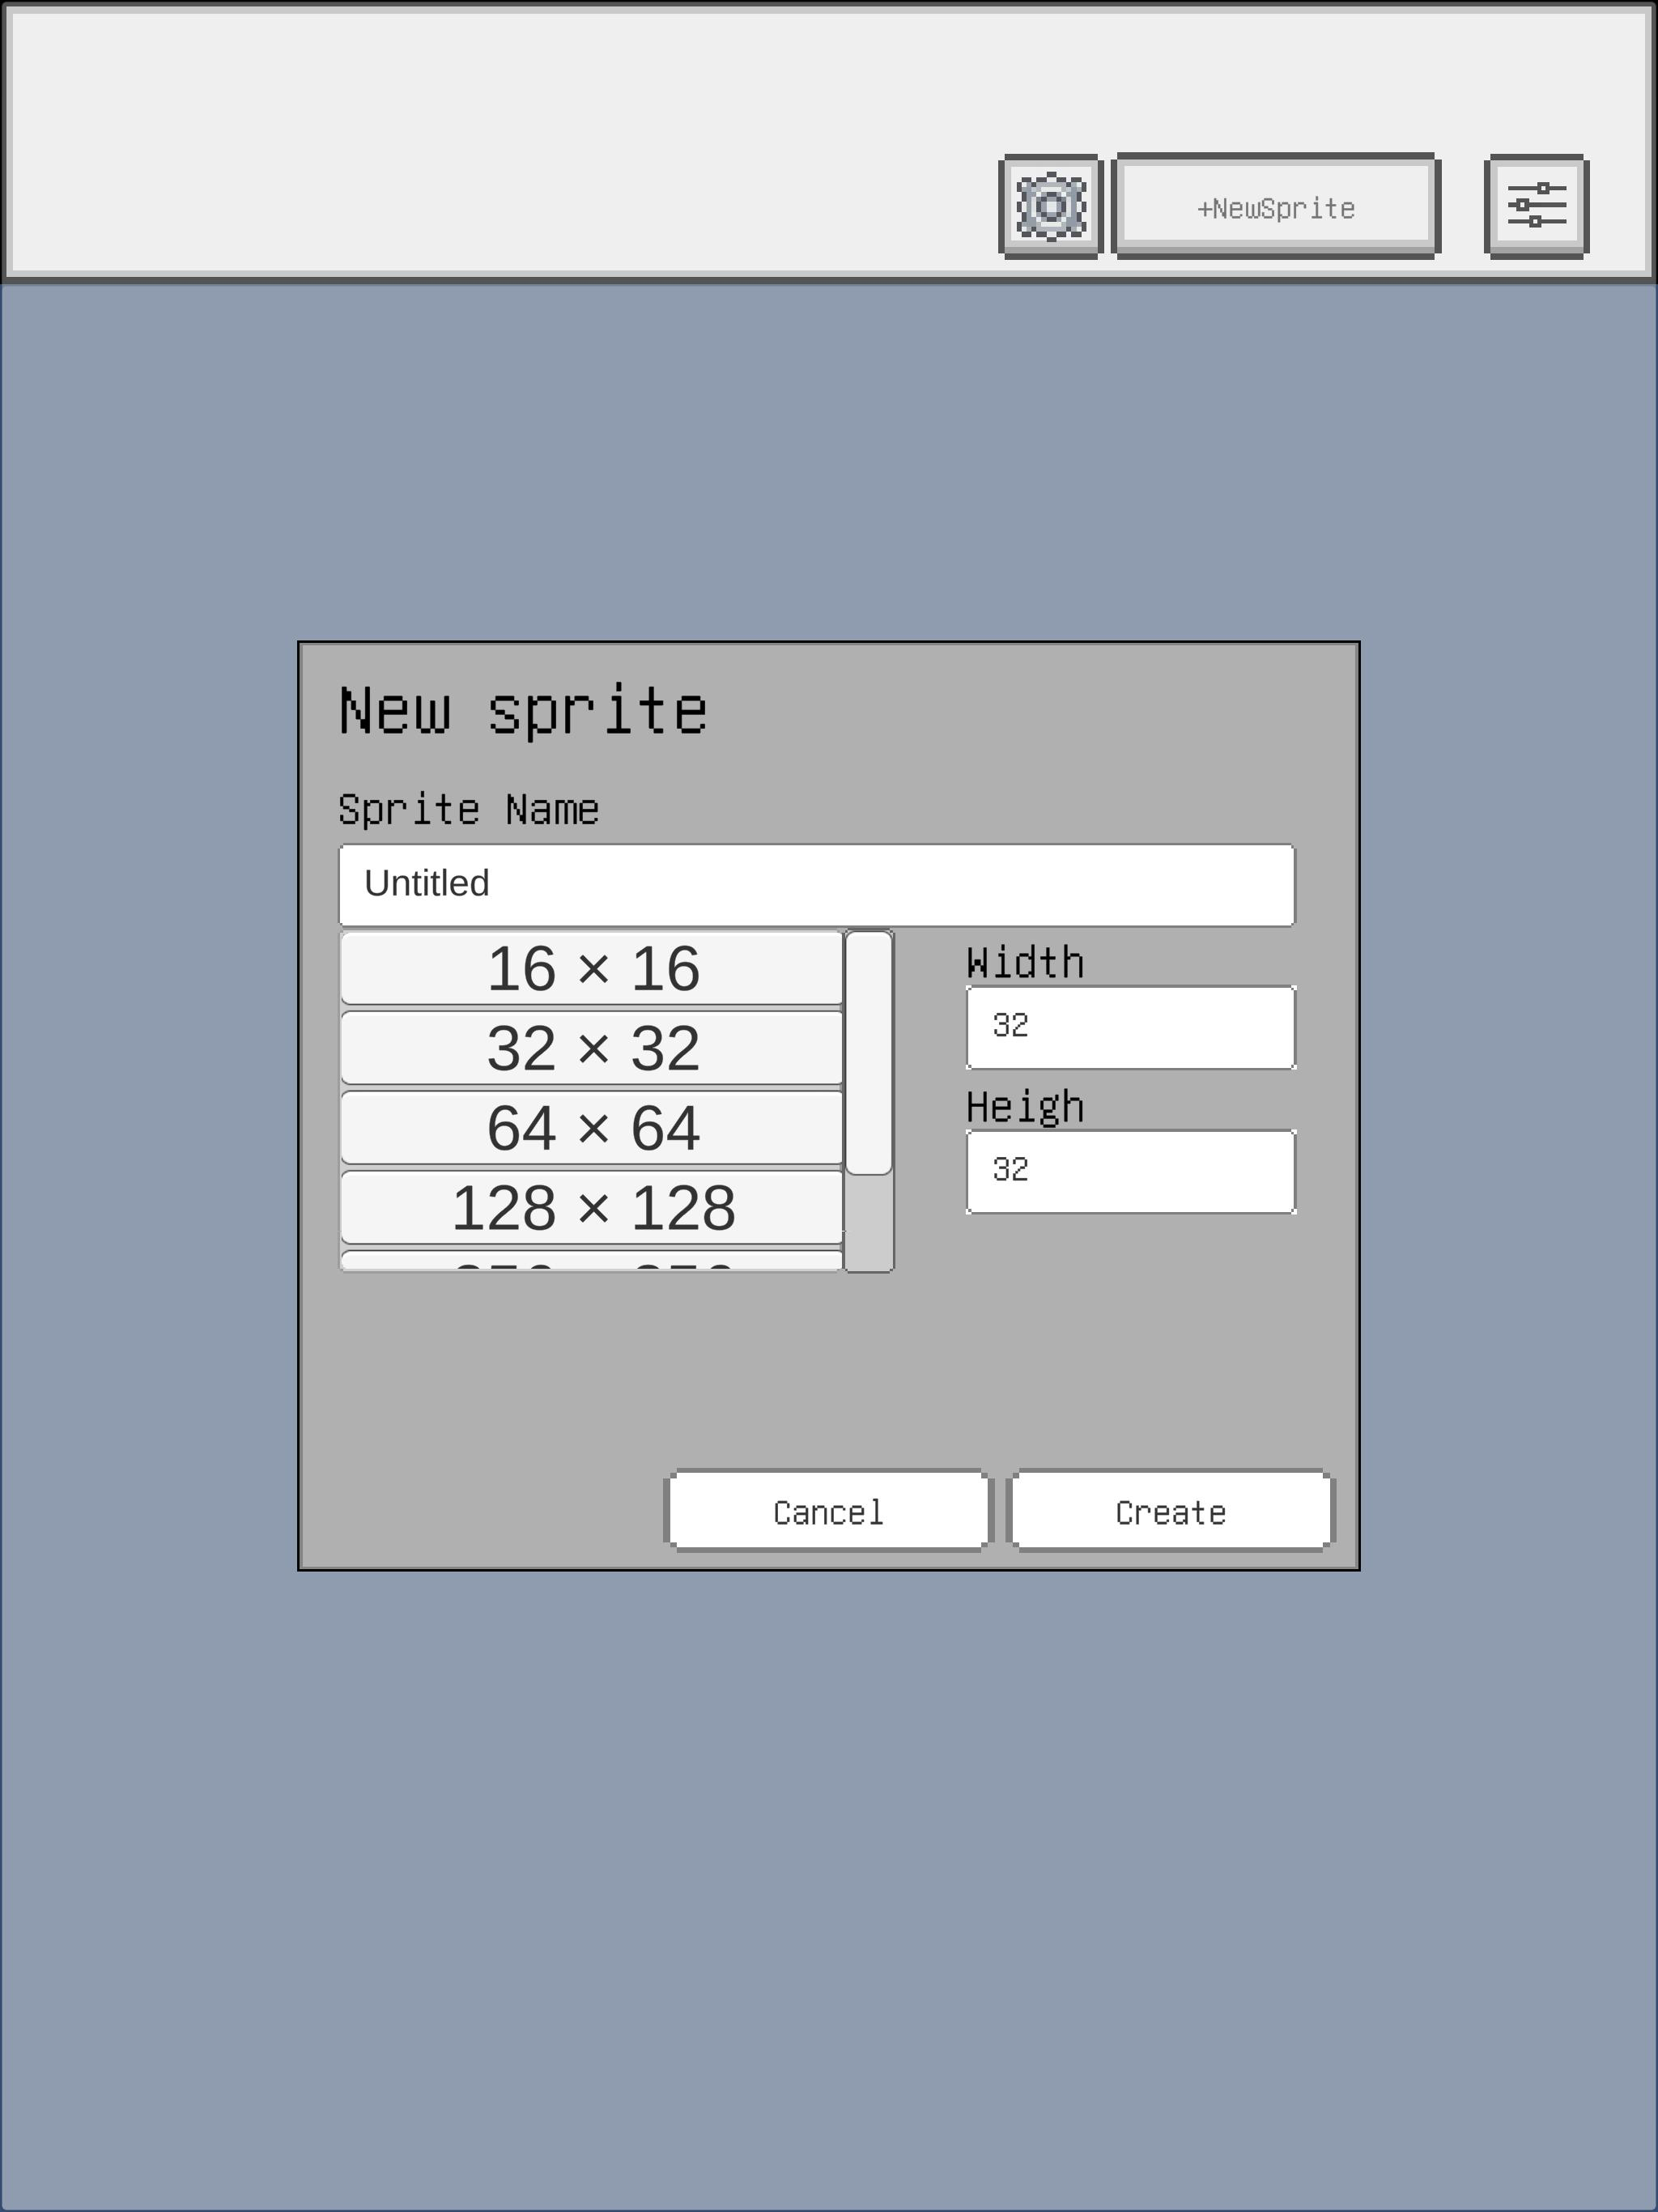Viewport: 1658px width, 2212px height.
Task: Click into the Width input field
Action: coord(1130,1027)
